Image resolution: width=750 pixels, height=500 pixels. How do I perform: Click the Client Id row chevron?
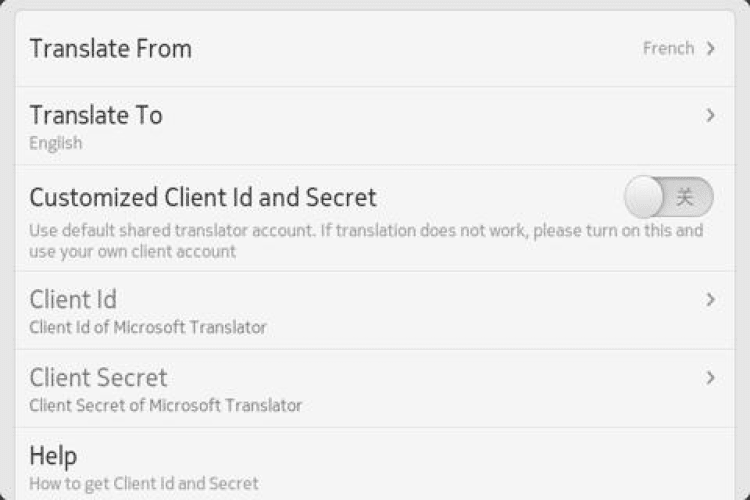tap(710, 299)
